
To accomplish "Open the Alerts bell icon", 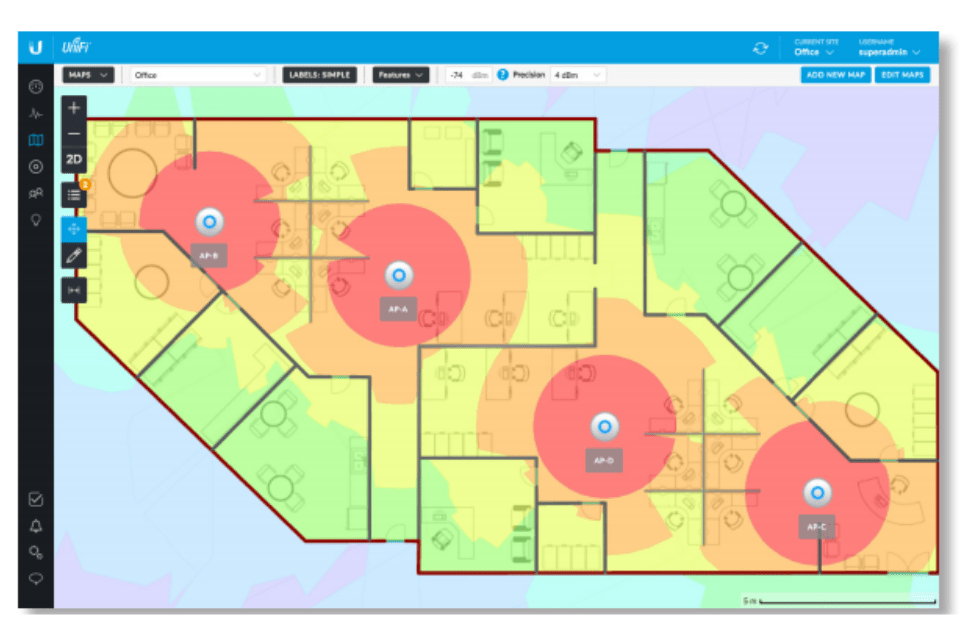I will point(36,525).
